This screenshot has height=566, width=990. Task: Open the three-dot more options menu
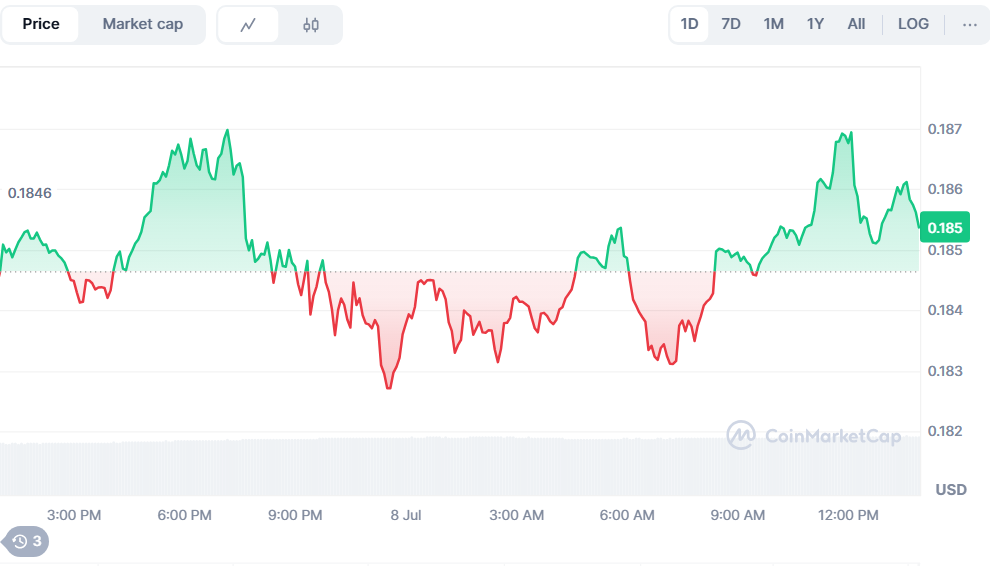click(969, 24)
